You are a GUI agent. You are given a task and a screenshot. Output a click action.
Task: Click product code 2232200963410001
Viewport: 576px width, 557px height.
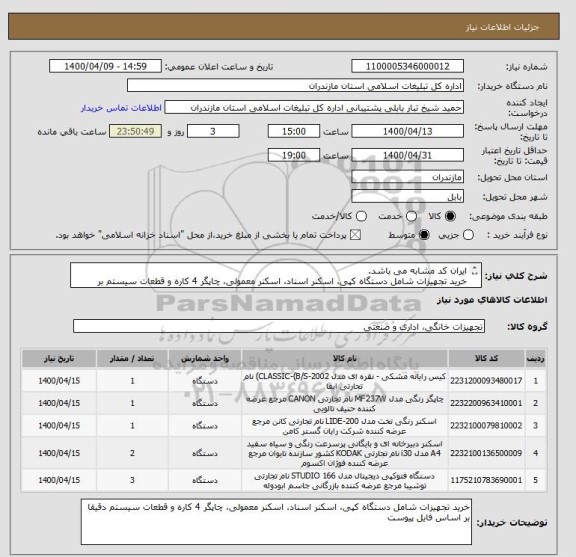(x=486, y=403)
